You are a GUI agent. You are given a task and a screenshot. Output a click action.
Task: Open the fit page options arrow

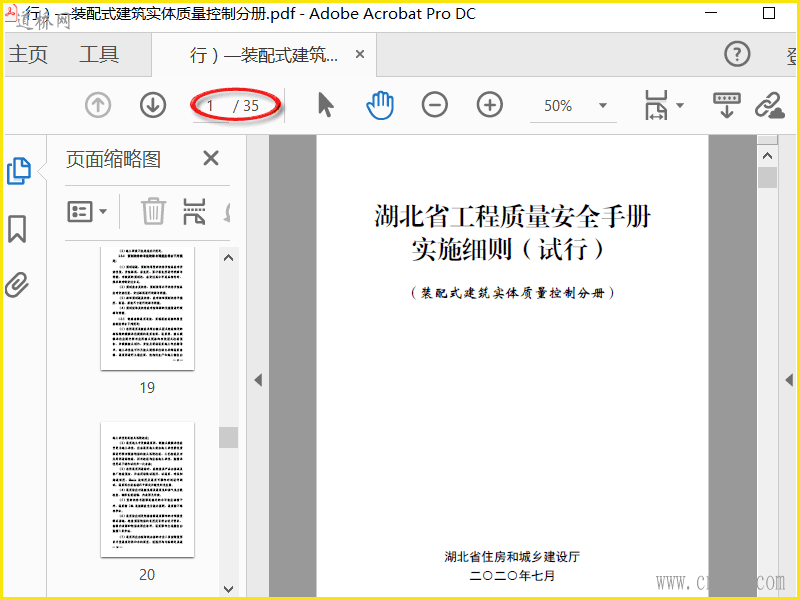680,106
